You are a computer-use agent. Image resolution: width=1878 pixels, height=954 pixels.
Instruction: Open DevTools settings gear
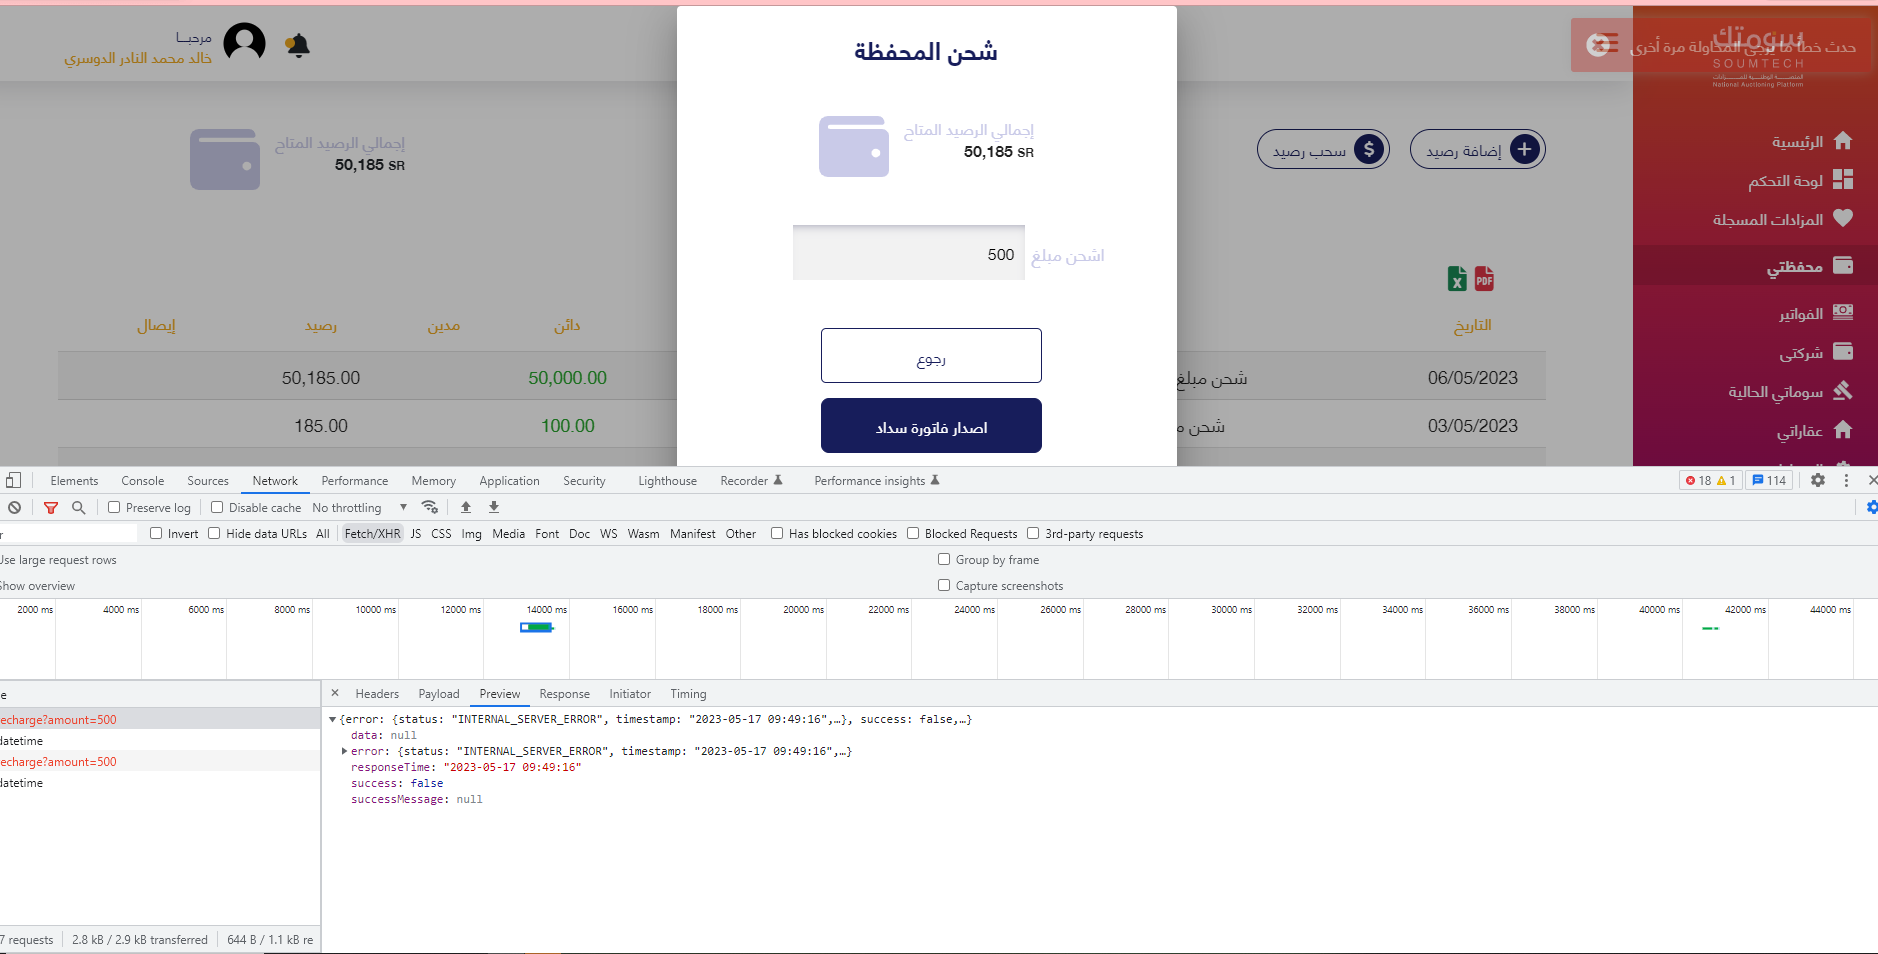click(x=1818, y=481)
